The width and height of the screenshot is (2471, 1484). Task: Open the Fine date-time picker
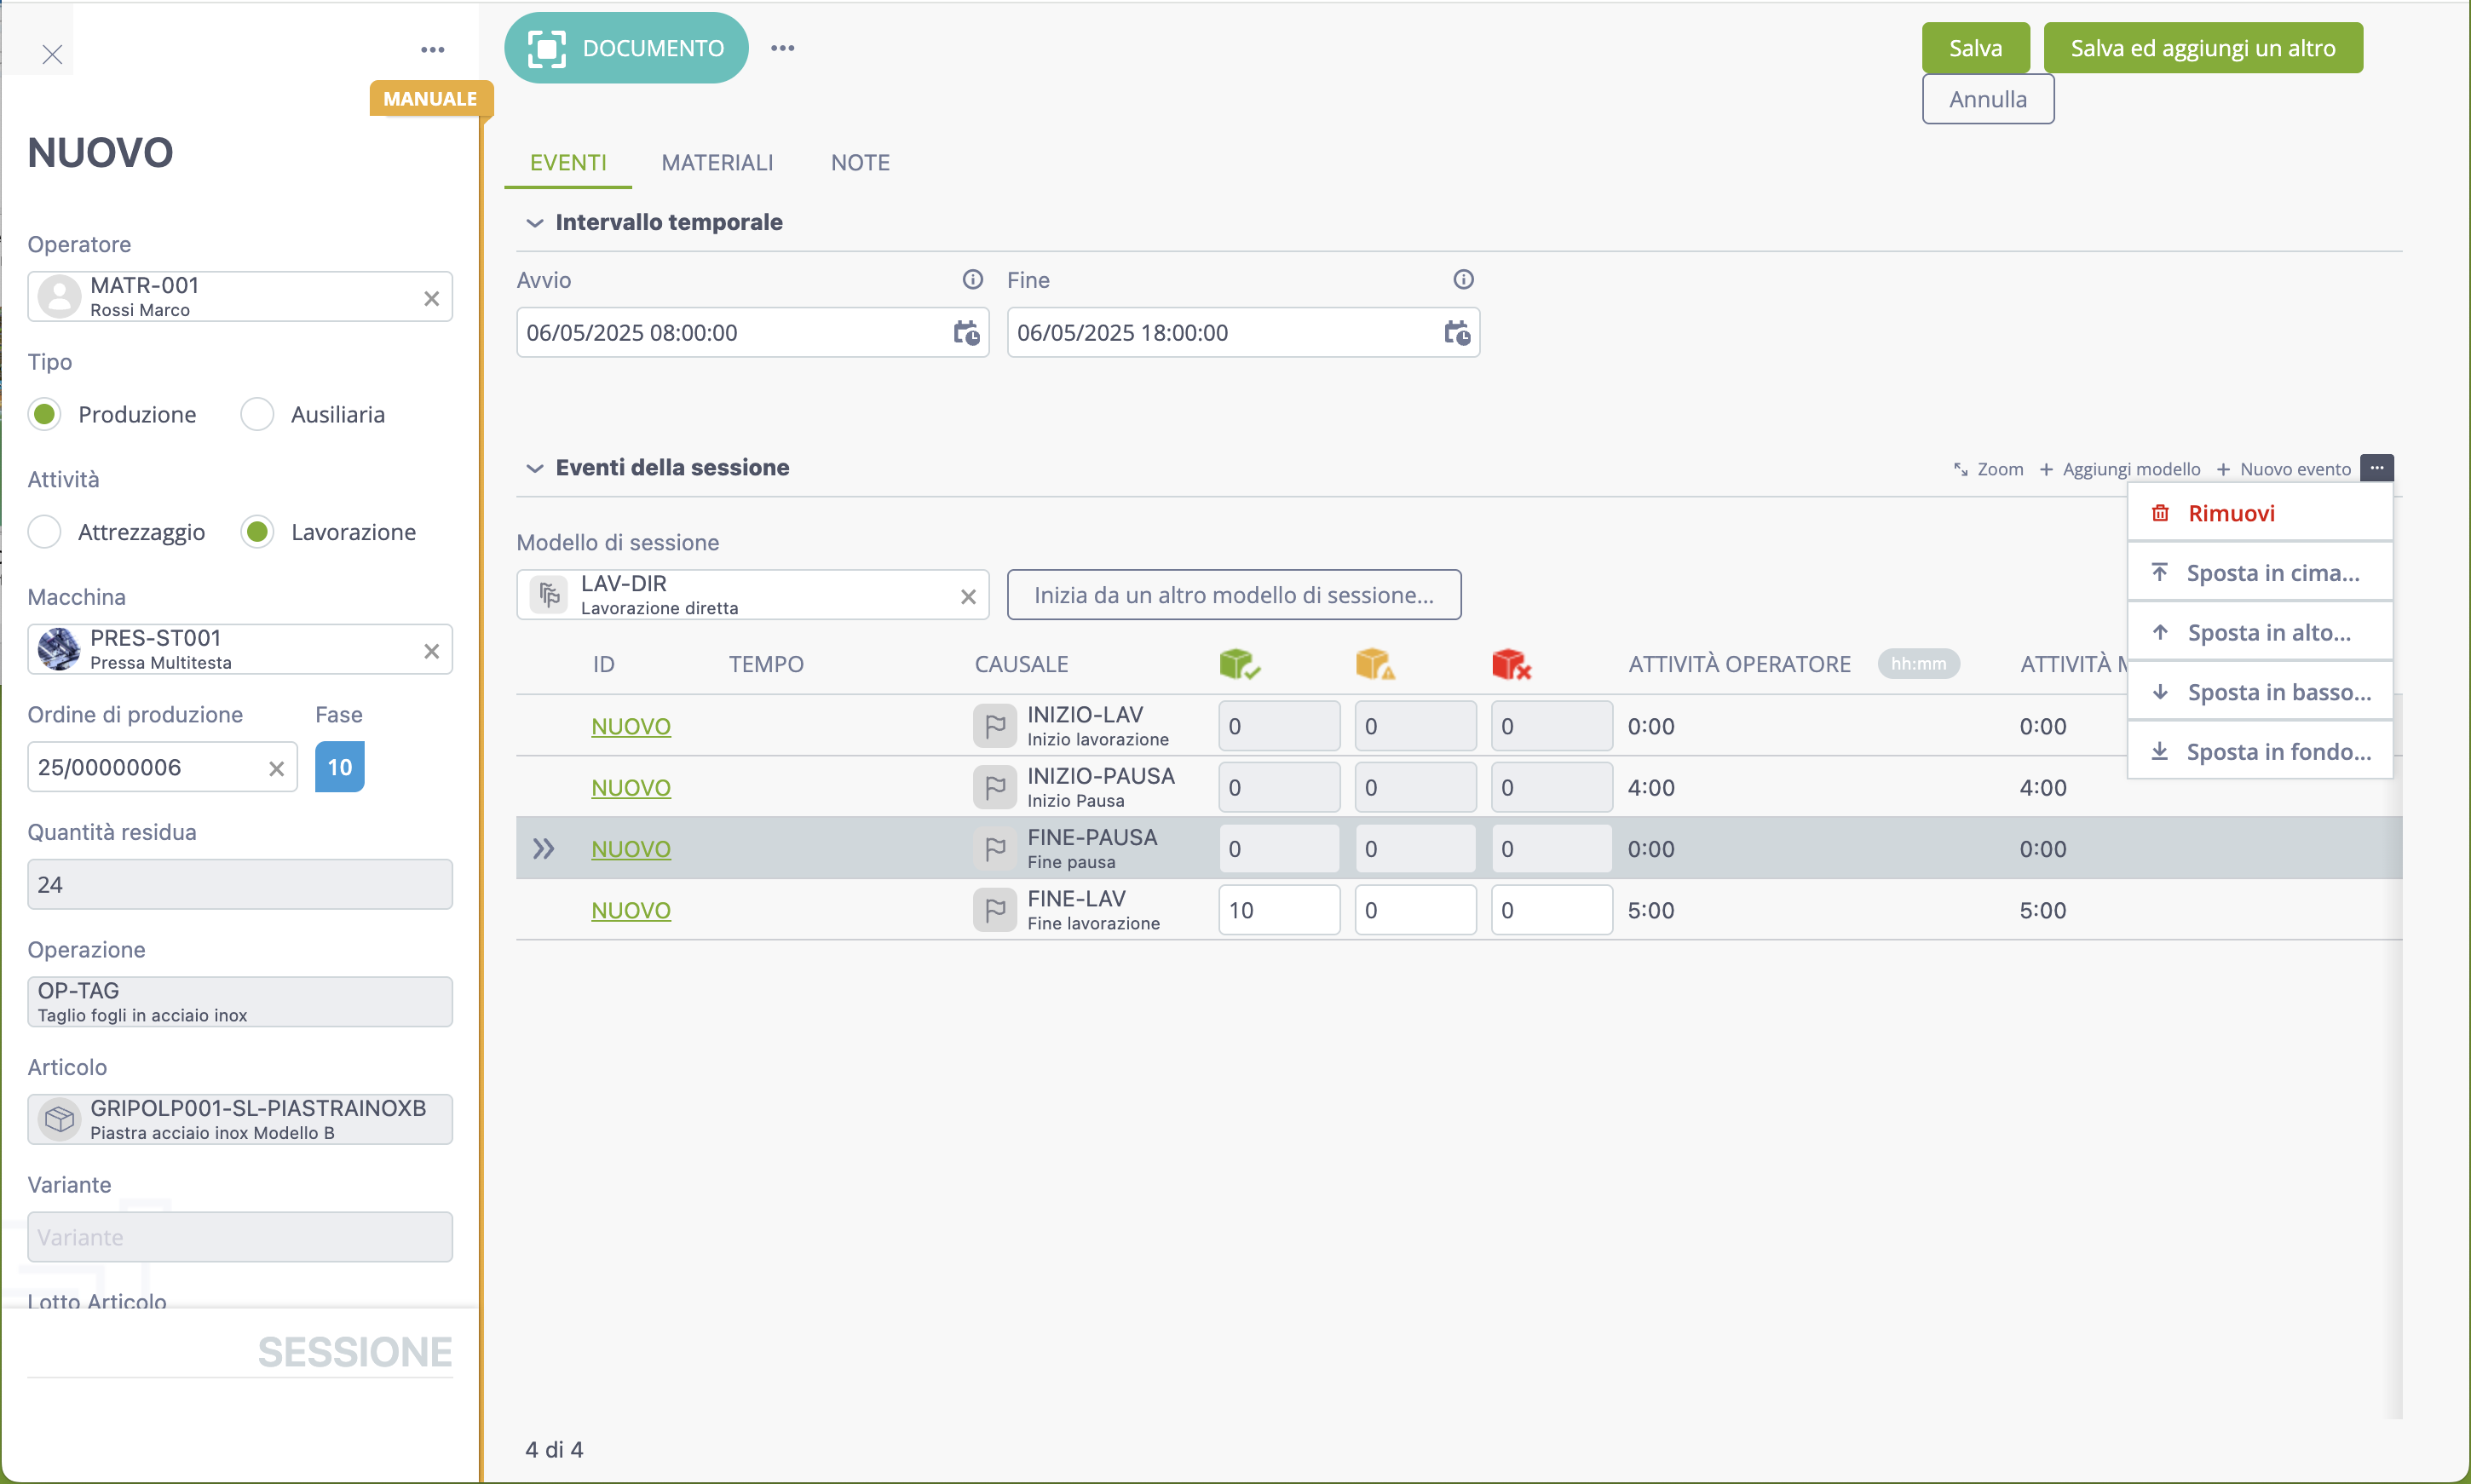[x=1457, y=333]
